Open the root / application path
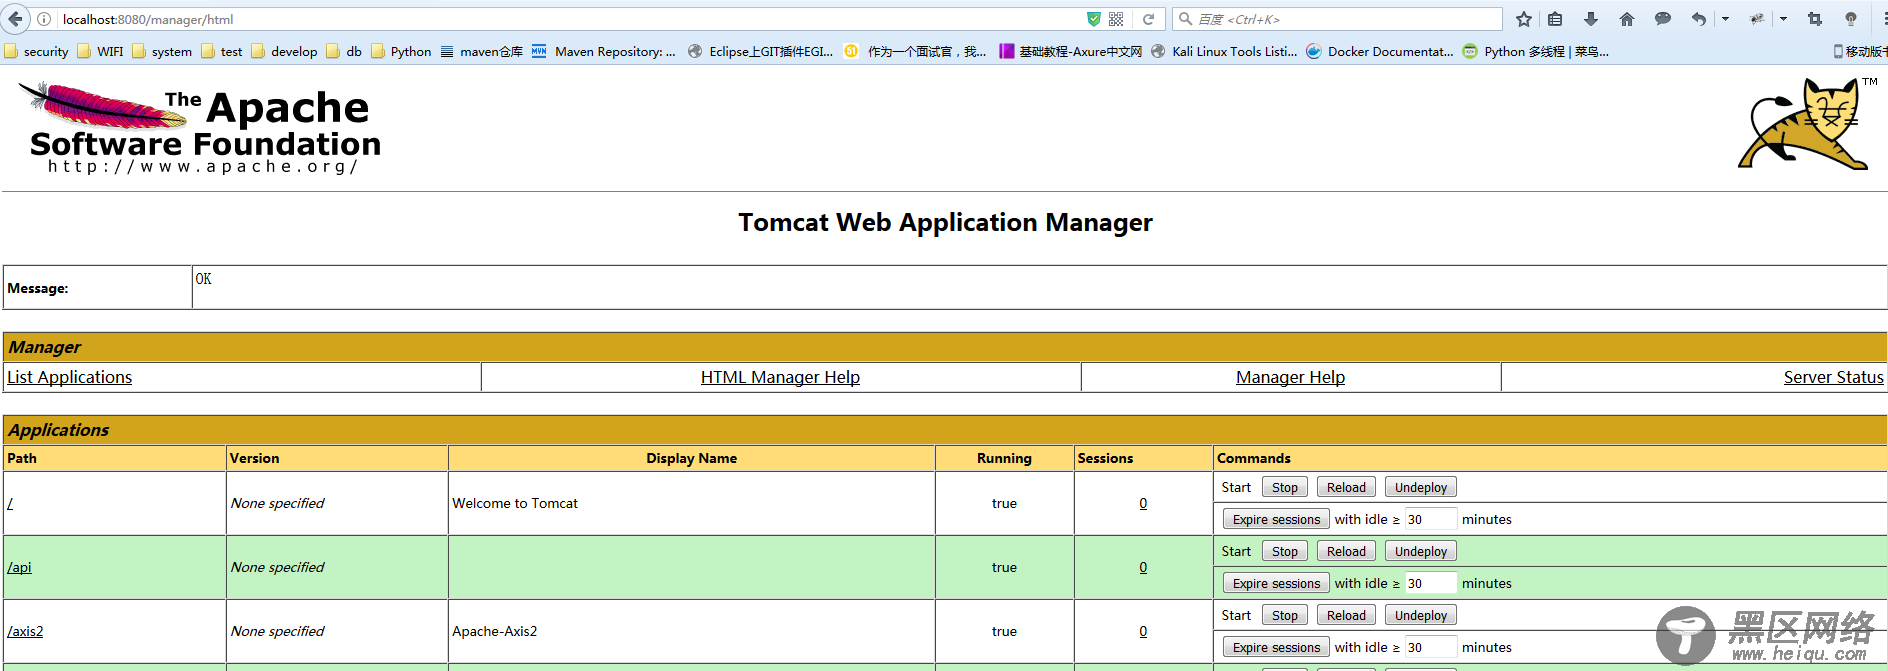Screen dimensions: 1888x671 [10, 503]
